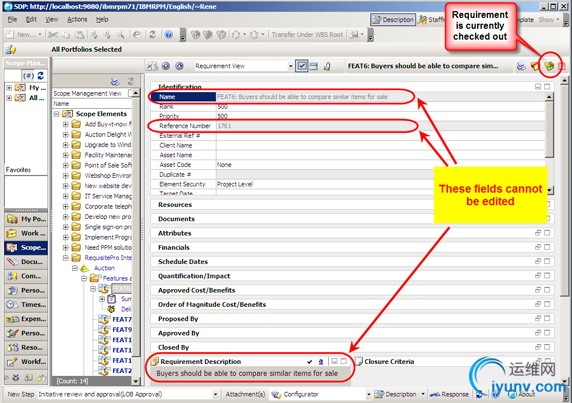Open the Closed By section
Viewport: 572px width, 403px height.
[x=173, y=347]
